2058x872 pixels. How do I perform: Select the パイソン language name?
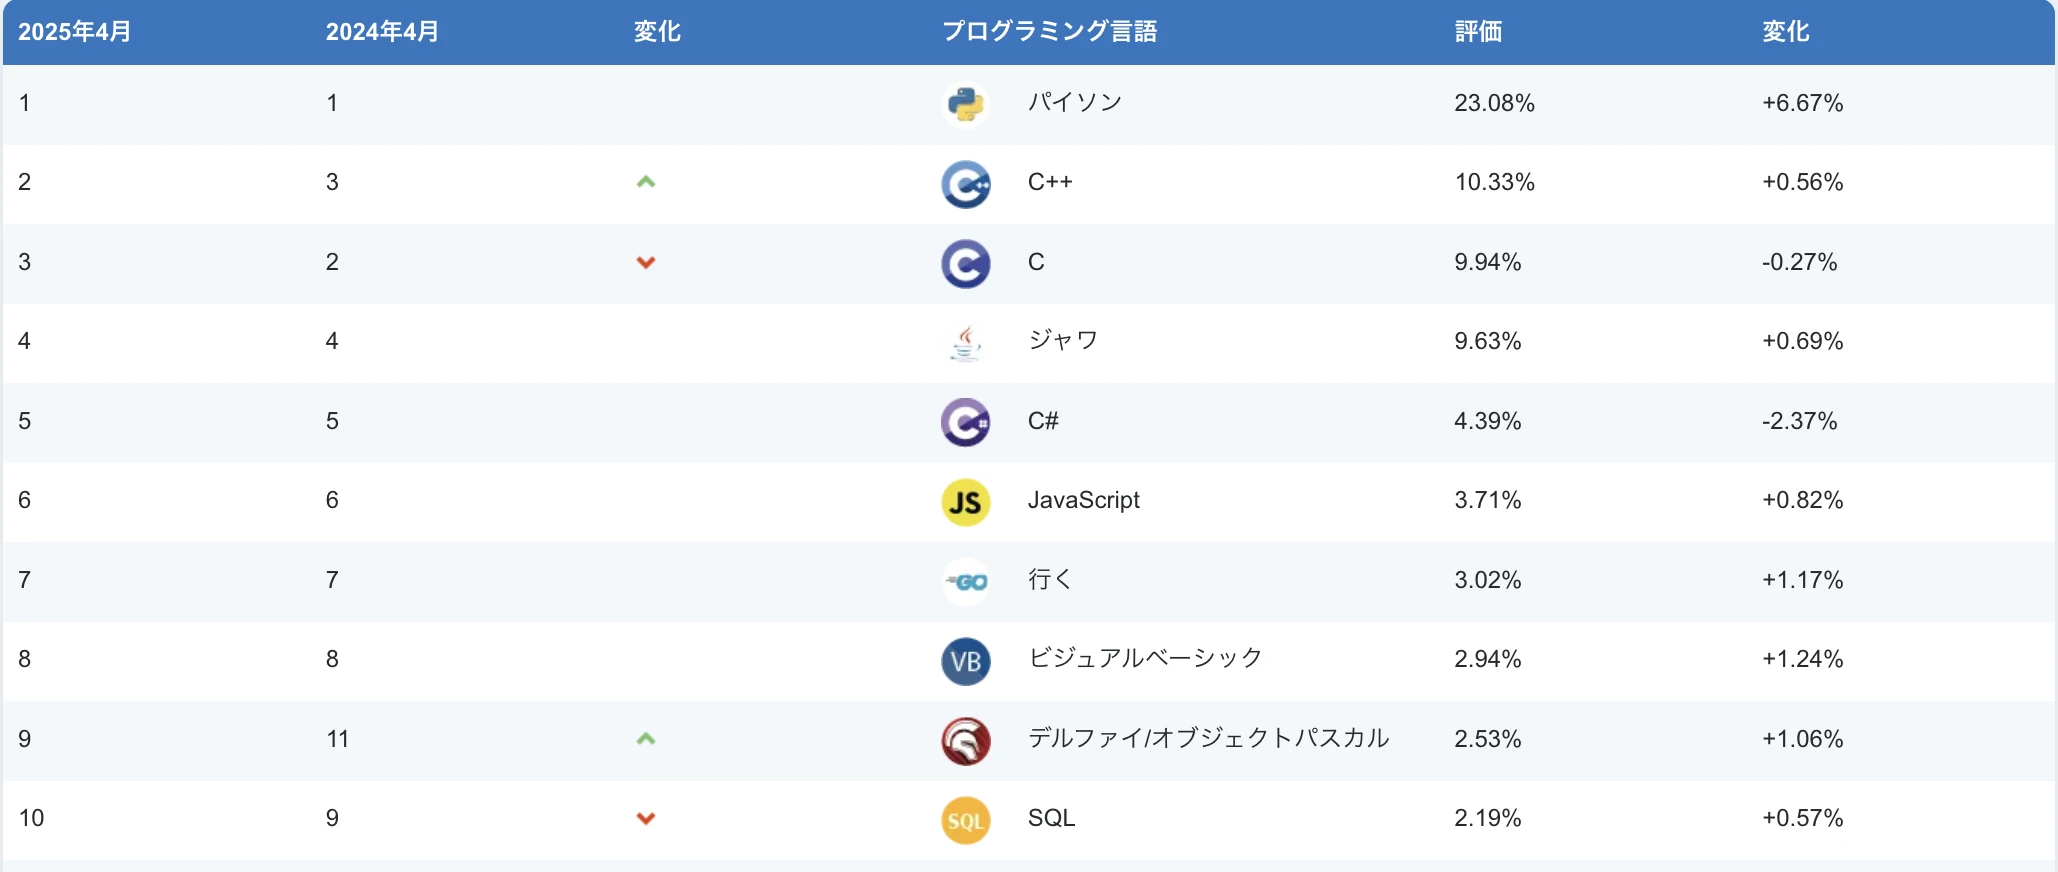pos(1075,102)
